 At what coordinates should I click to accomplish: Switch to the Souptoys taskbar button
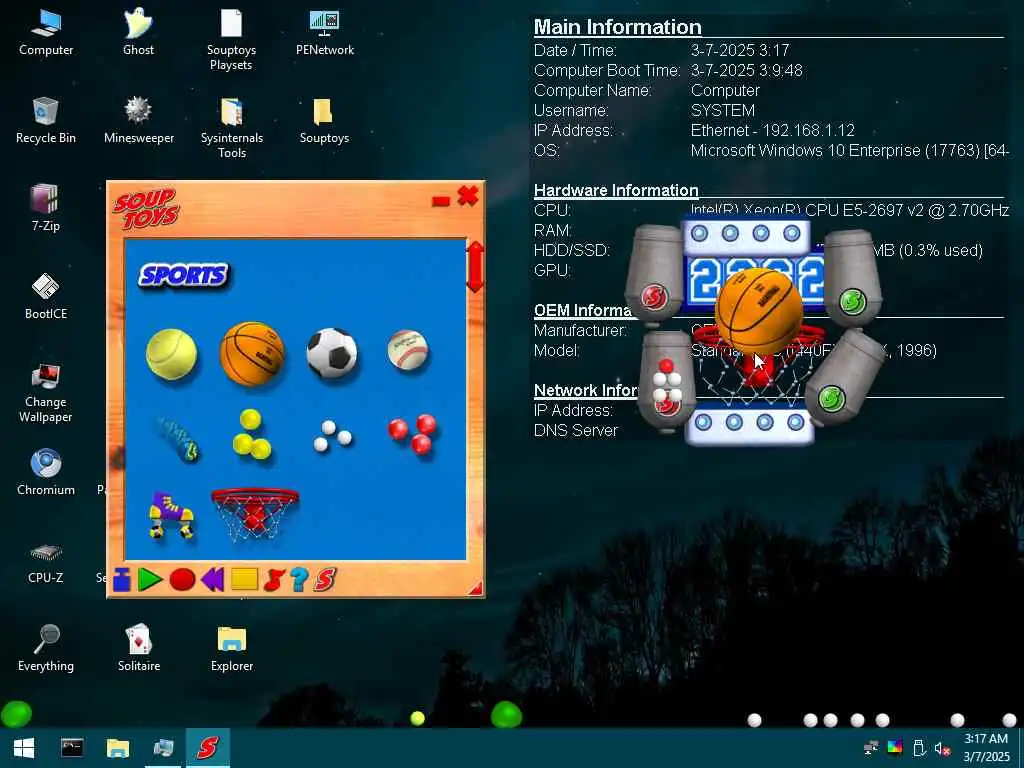pyautogui.click(x=208, y=748)
